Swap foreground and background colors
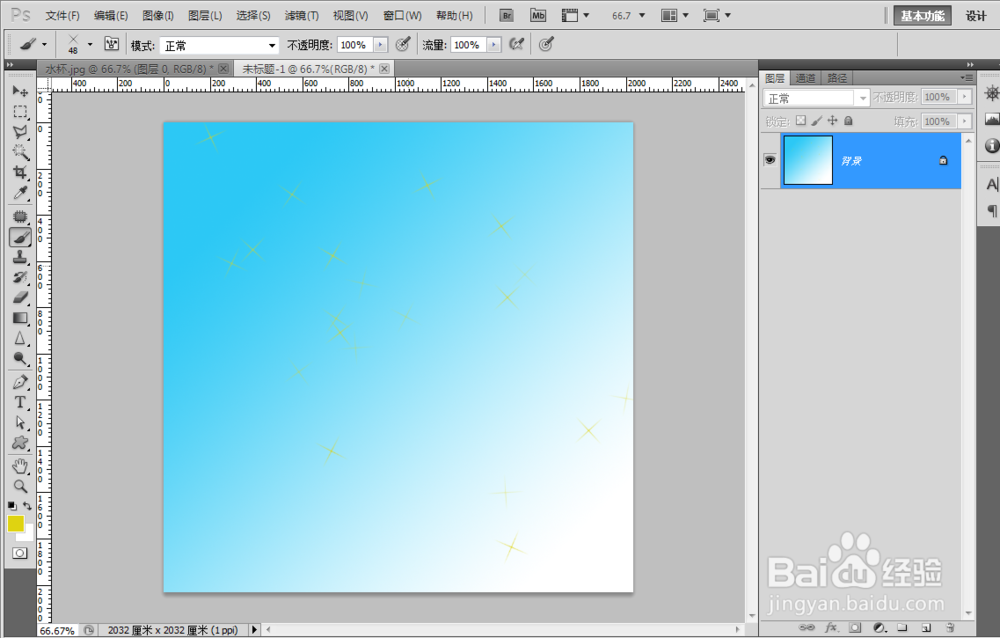 coord(27,506)
